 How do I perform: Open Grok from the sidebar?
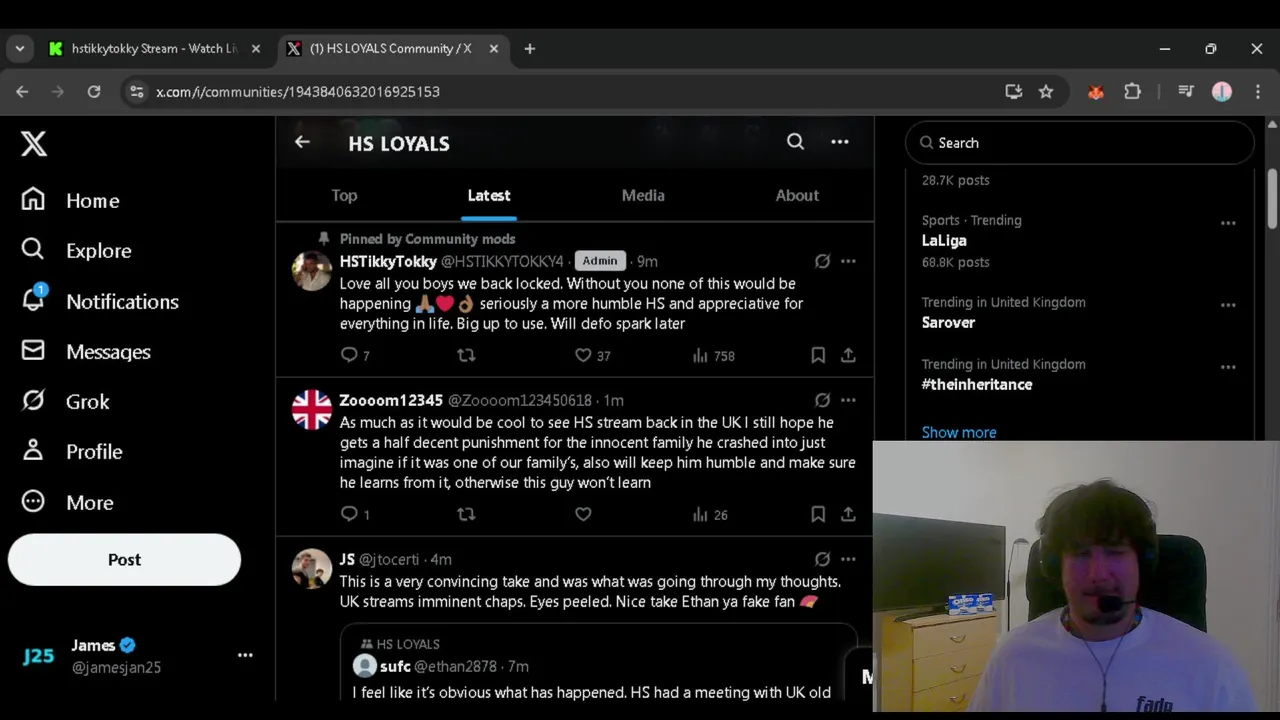66,402
